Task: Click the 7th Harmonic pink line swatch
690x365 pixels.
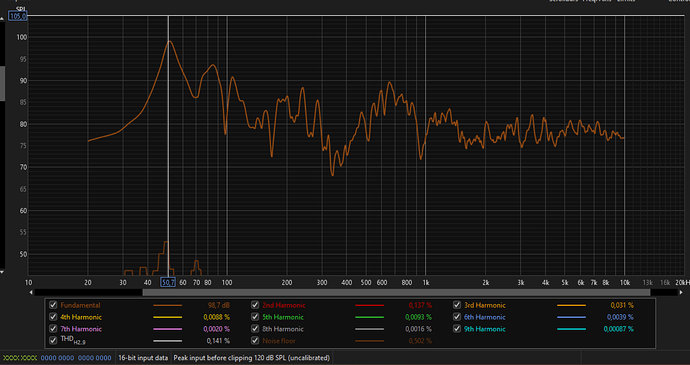Action: (167, 329)
